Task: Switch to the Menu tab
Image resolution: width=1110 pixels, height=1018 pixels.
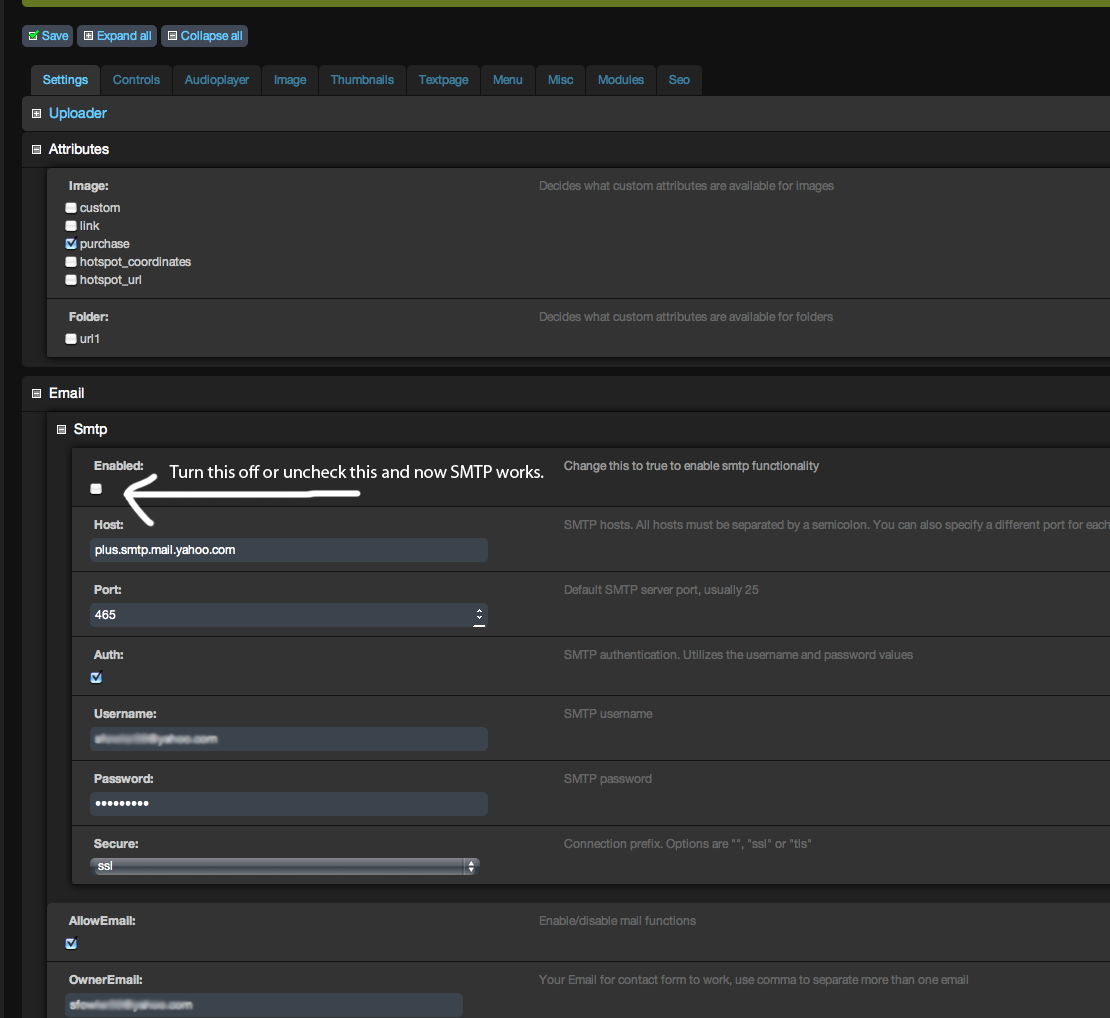Action: (x=508, y=80)
